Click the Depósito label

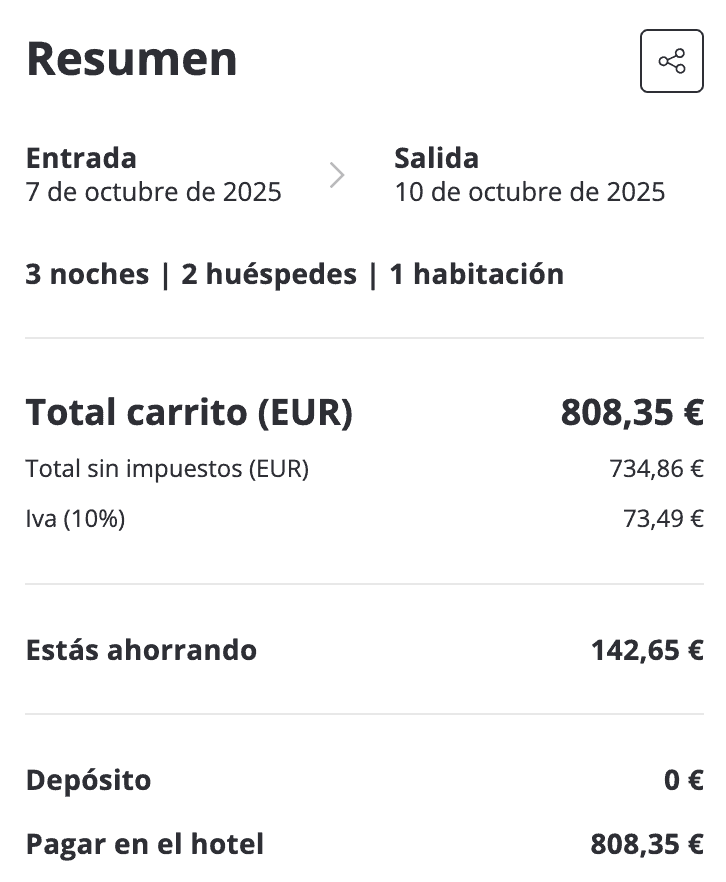click(88, 780)
